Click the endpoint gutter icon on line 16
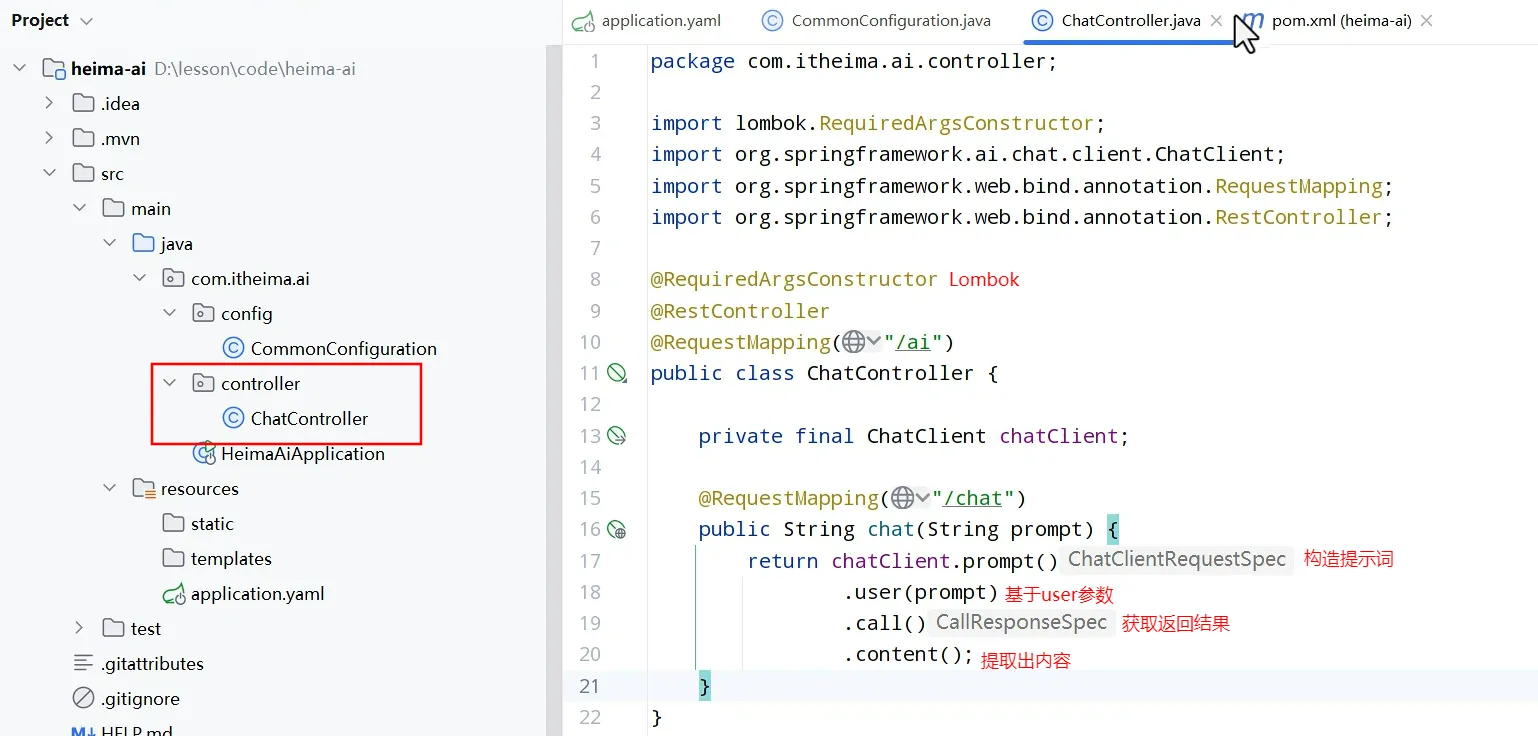Screen dimensions: 1538x736 point(618,530)
